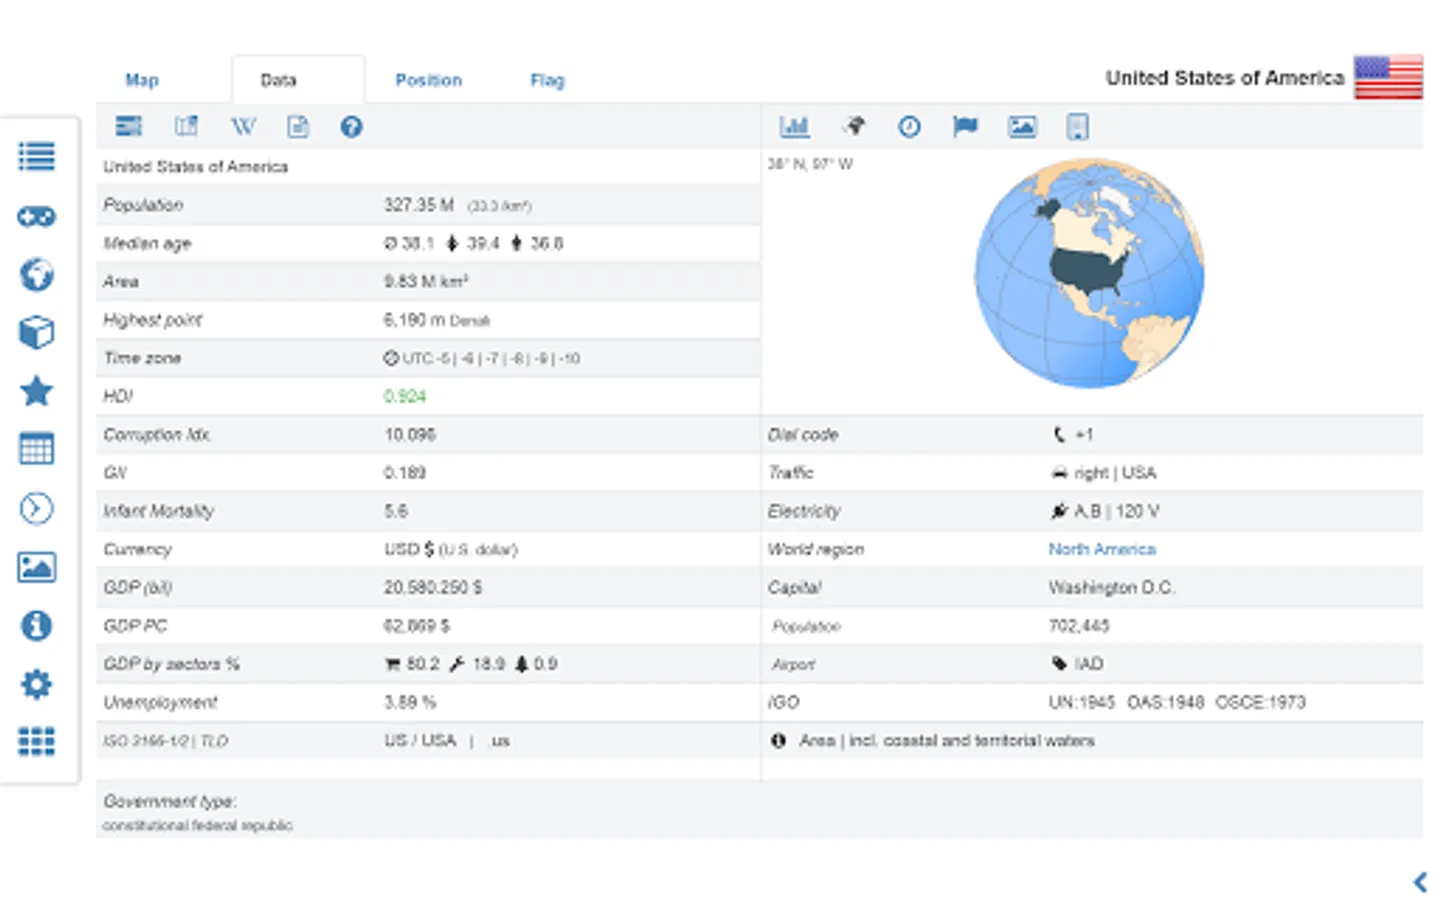Open the Flag tab
The width and height of the screenshot is (1440, 900).
pyautogui.click(x=547, y=80)
